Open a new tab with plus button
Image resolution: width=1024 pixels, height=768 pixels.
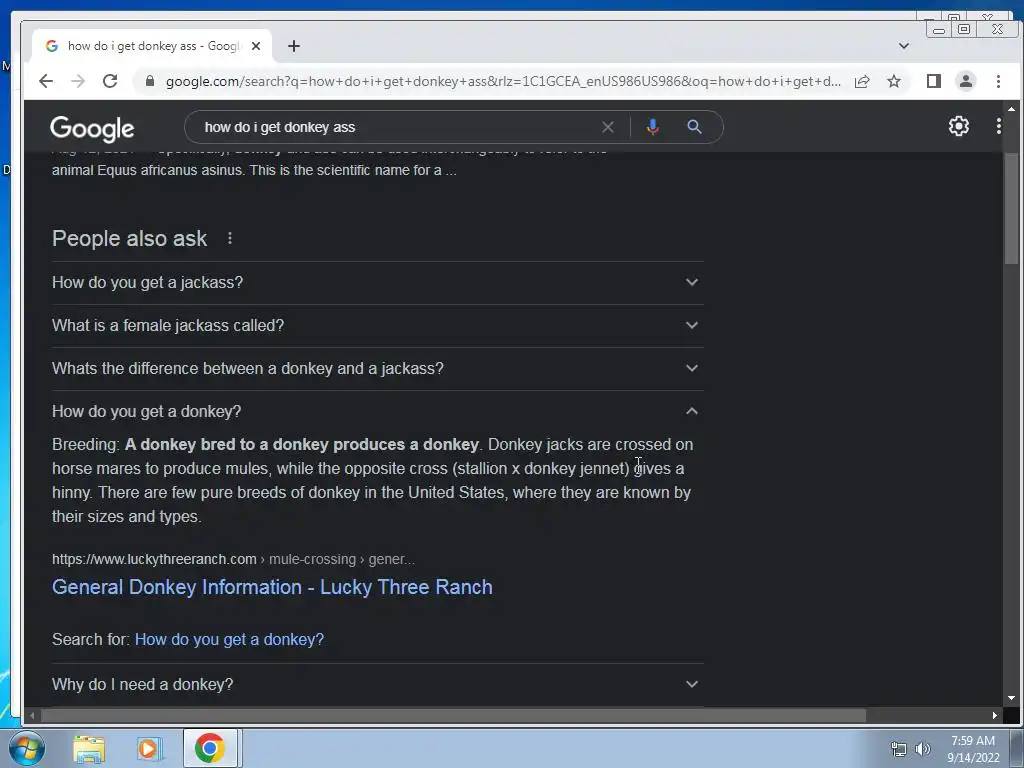click(294, 46)
